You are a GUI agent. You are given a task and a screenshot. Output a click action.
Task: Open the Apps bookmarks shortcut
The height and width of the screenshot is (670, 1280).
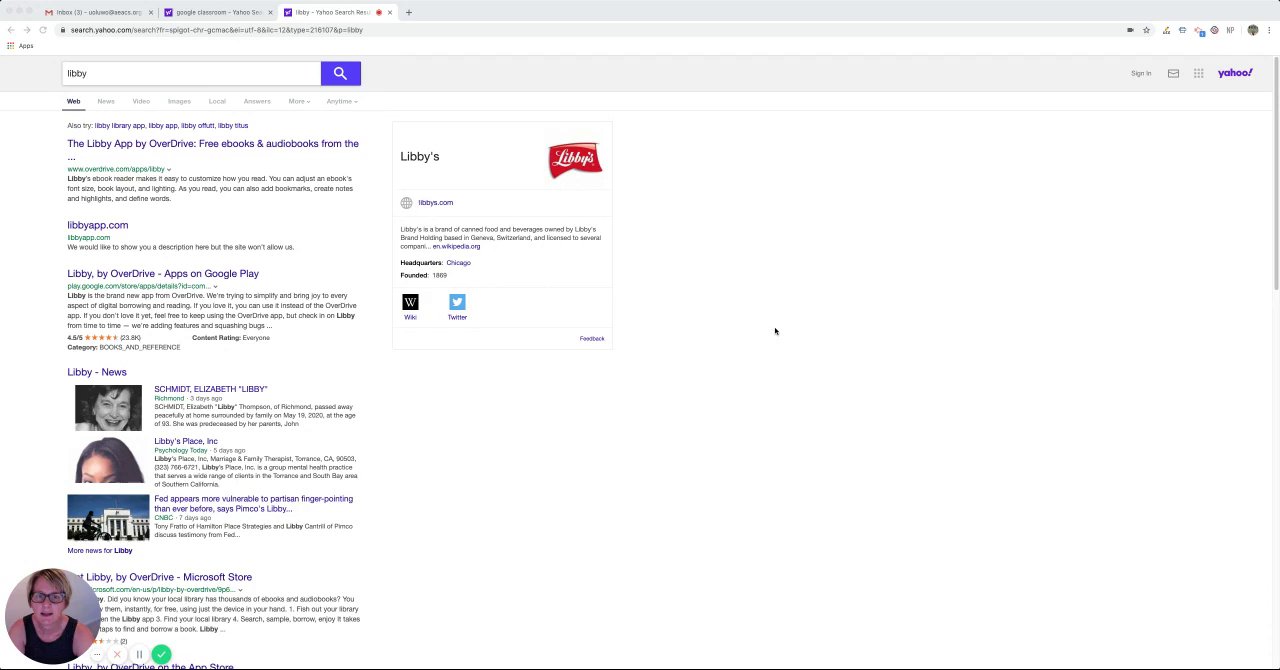tap(20, 46)
